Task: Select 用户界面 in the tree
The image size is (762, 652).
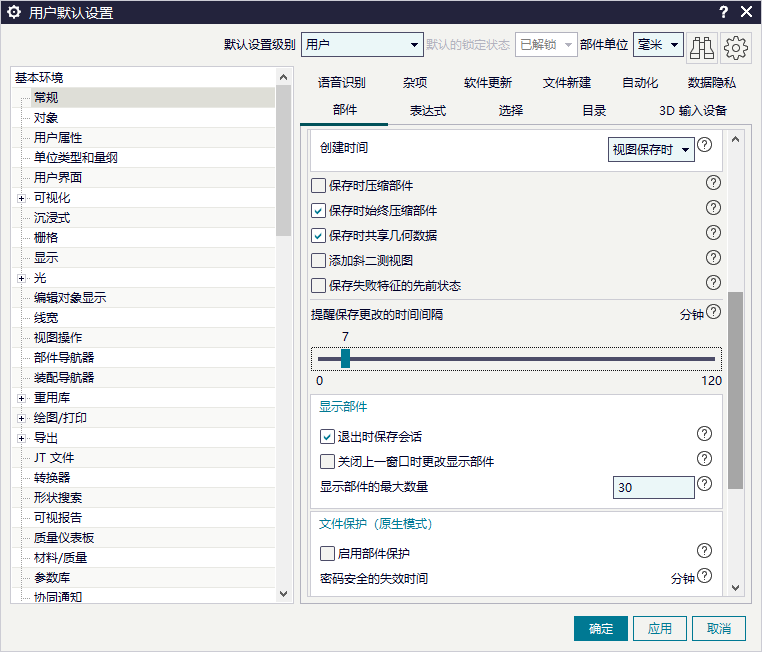Action: (58, 177)
